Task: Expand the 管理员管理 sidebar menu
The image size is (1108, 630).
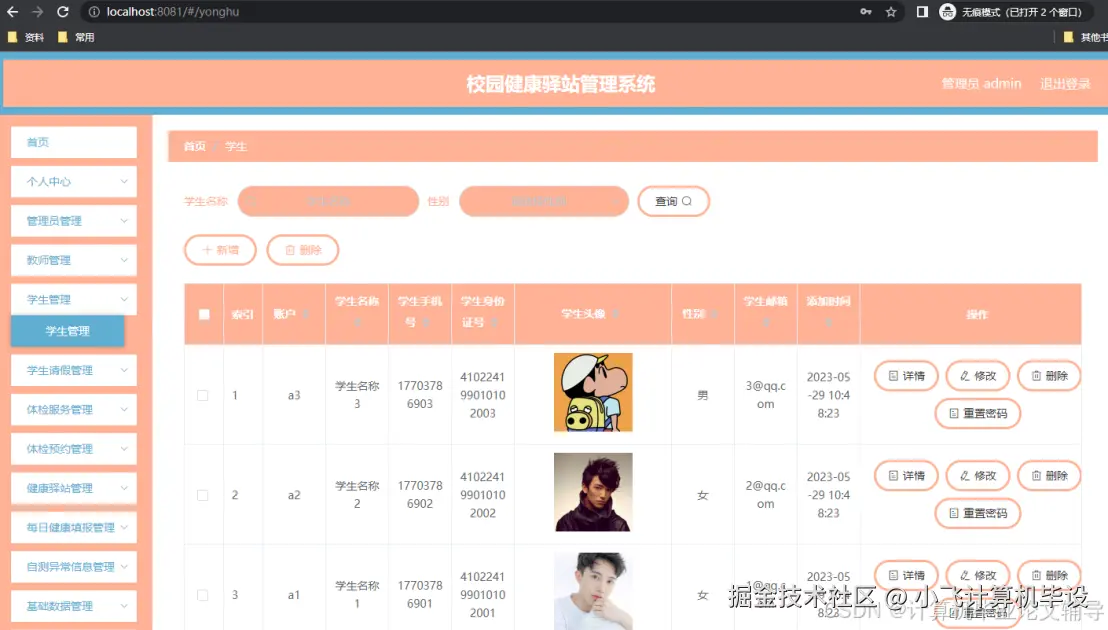Action: click(x=73, y=220)
